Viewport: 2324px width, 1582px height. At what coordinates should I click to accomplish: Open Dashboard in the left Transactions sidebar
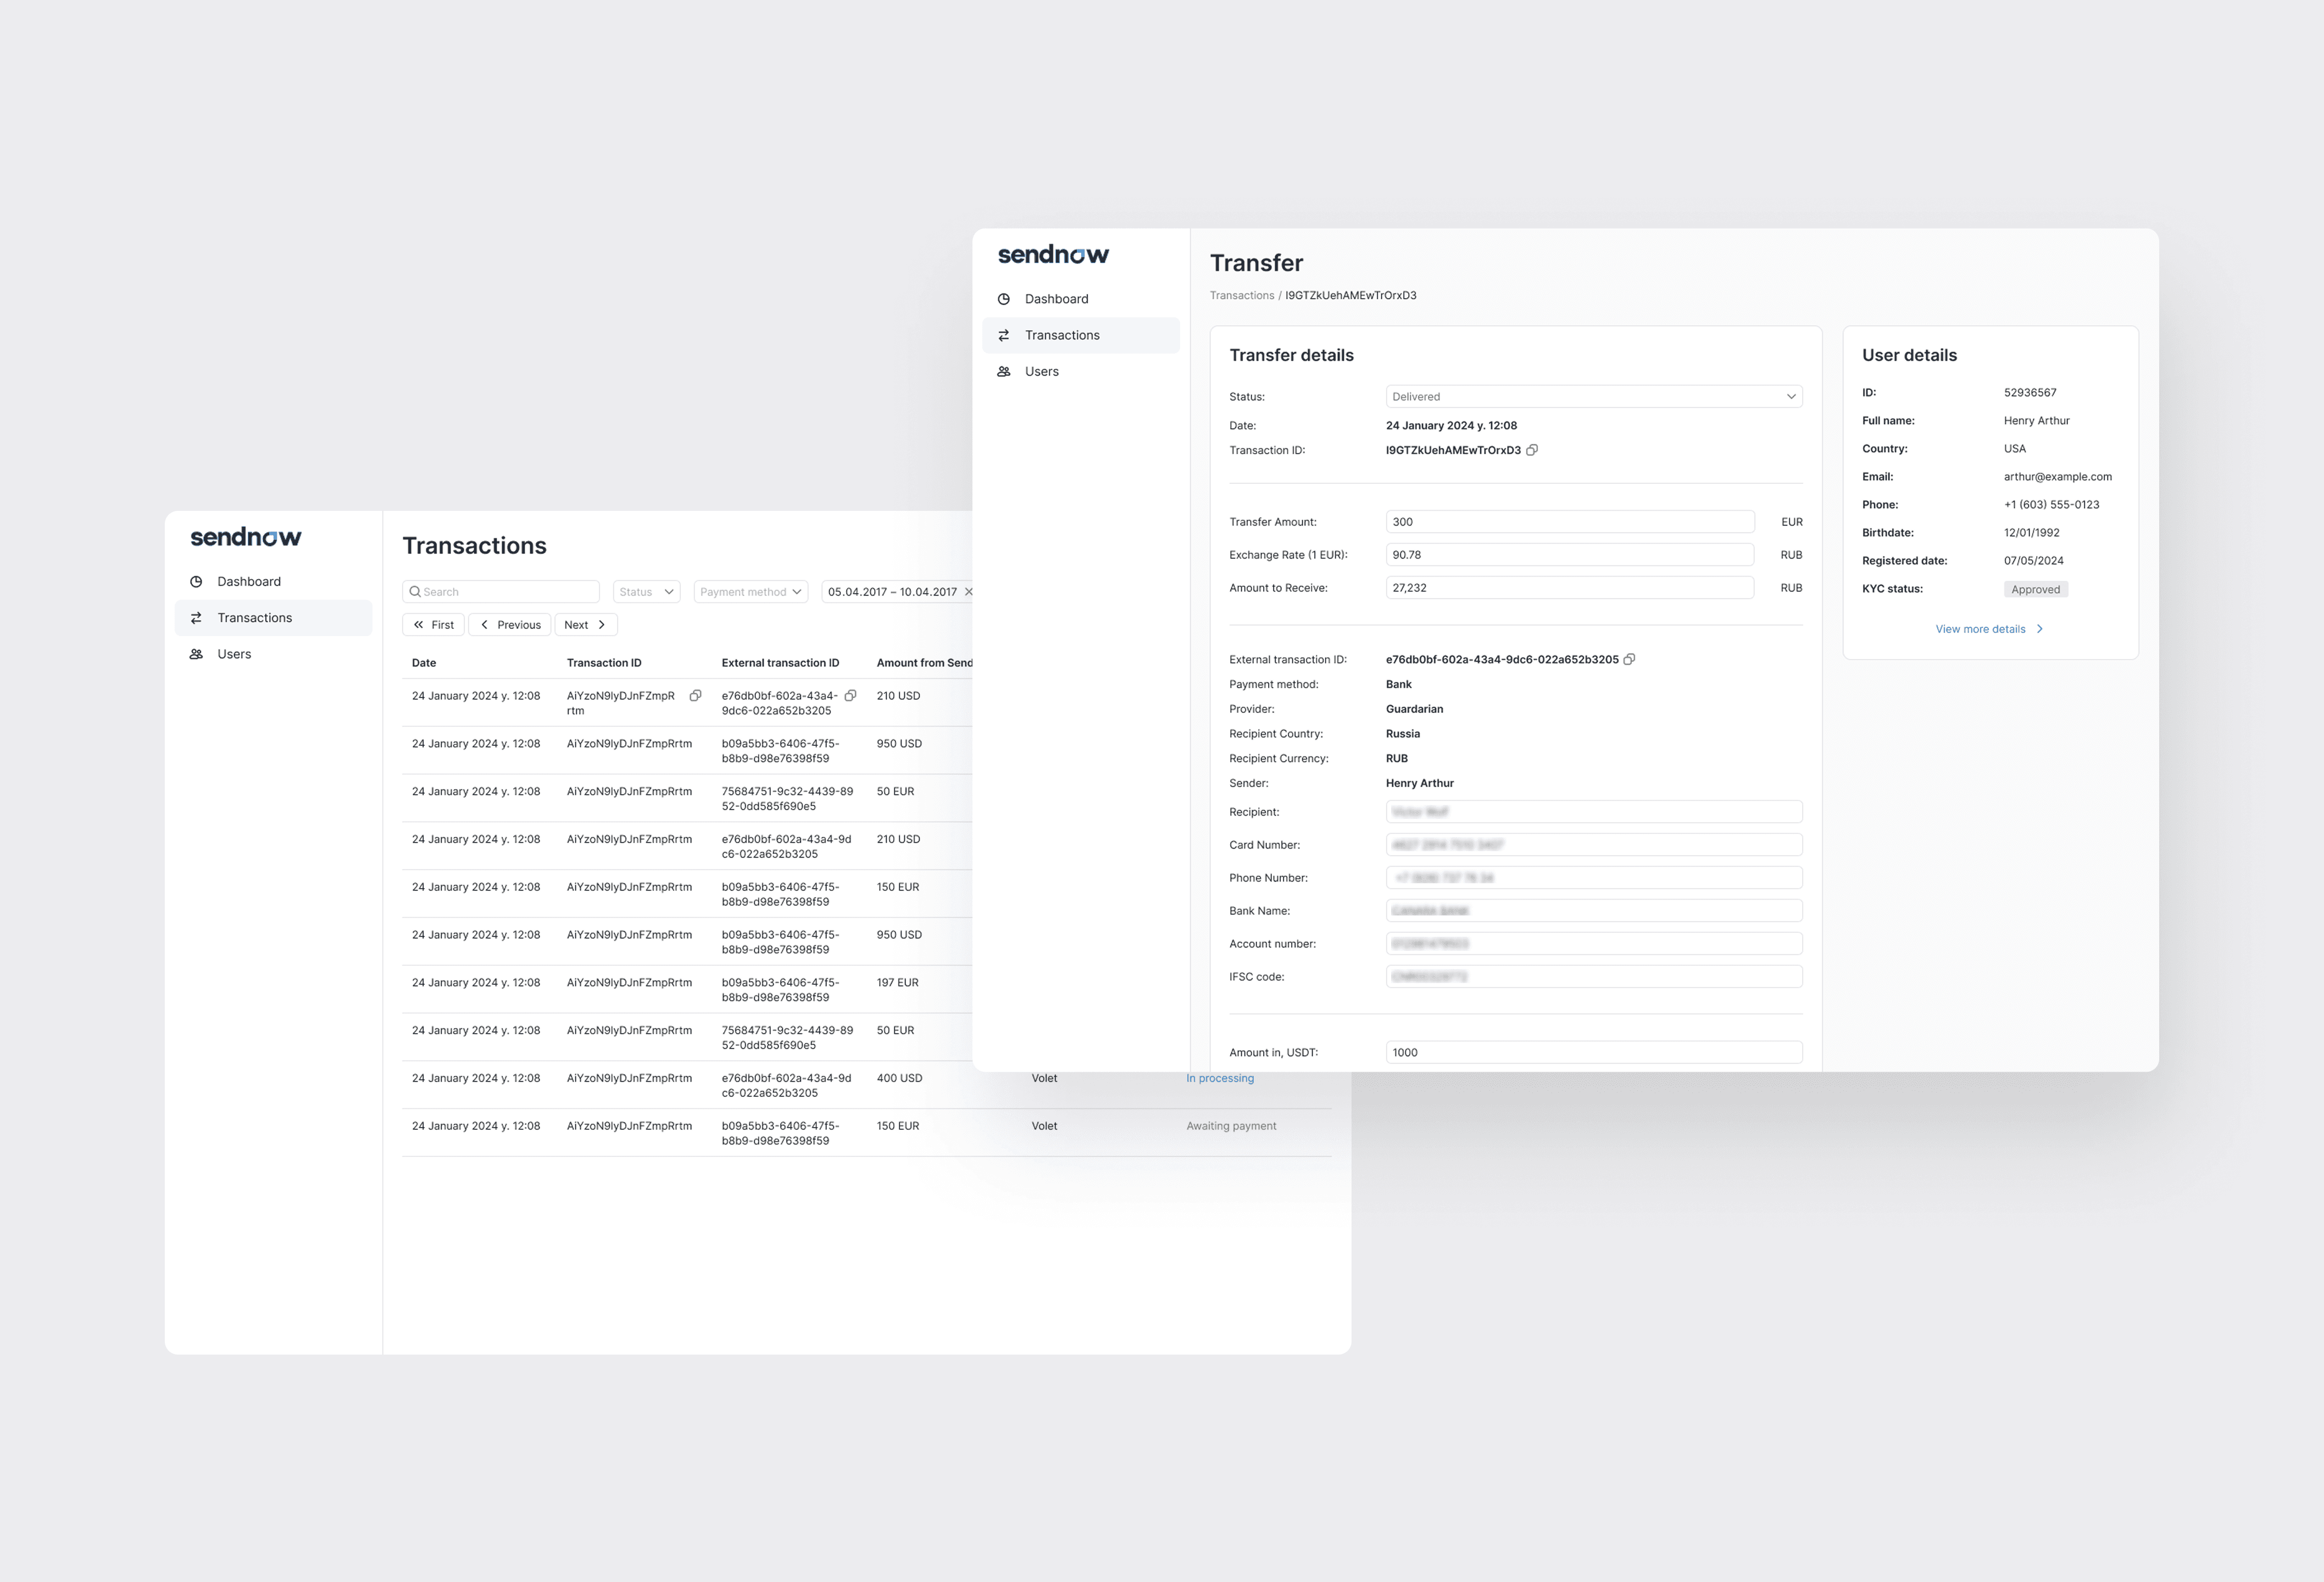coord(249,581)
